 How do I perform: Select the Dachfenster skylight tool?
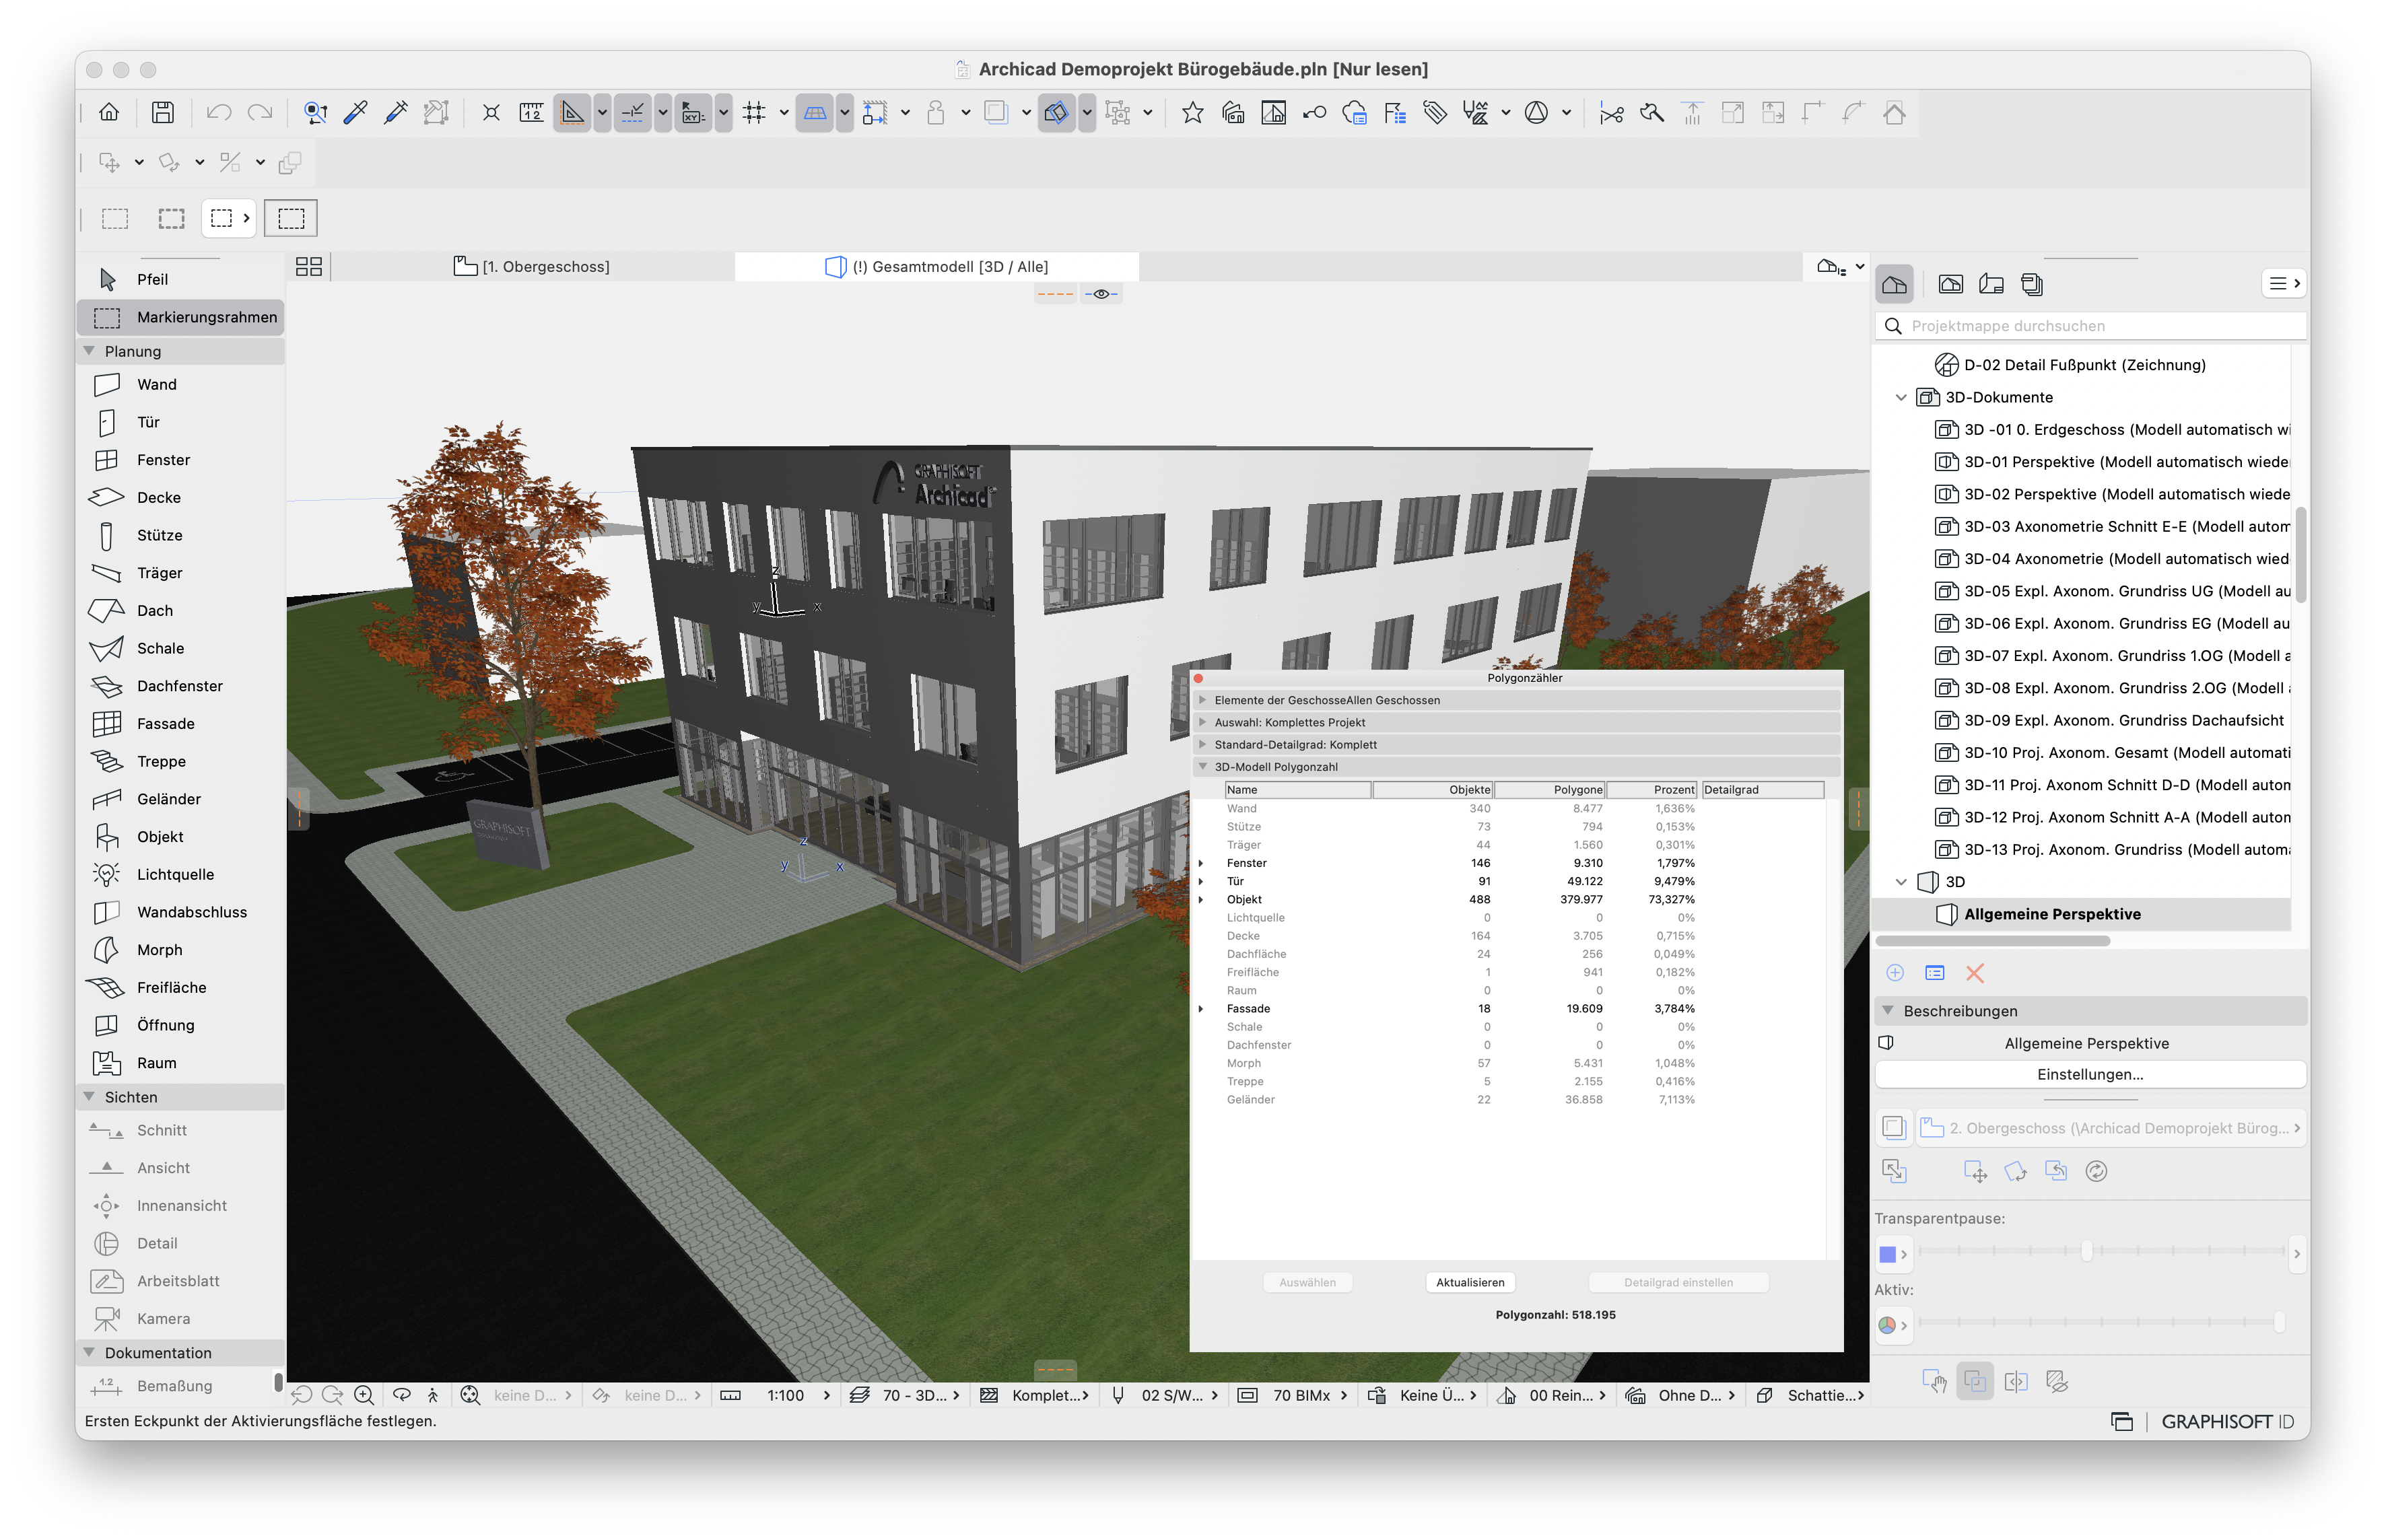pyautogui.click(x=180, y=686)
